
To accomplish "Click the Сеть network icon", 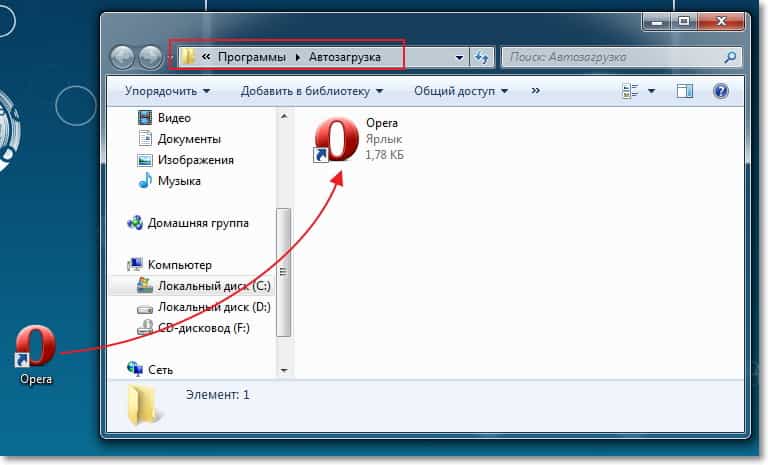I will (x=135, y=368).
